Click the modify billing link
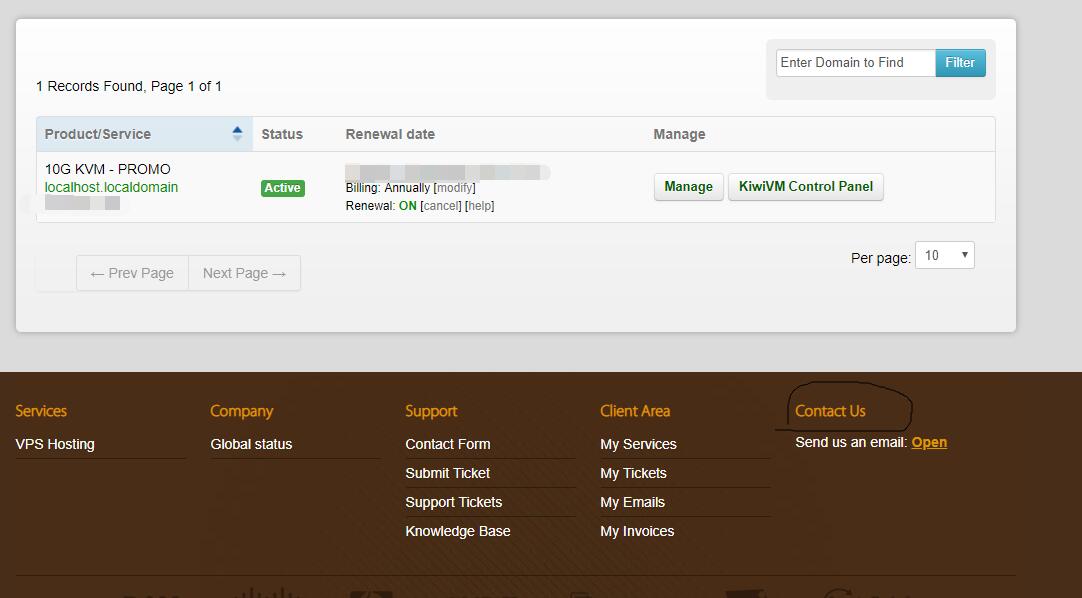The height and width of the screenshot is (598, 1082). (x=455, y=188)
